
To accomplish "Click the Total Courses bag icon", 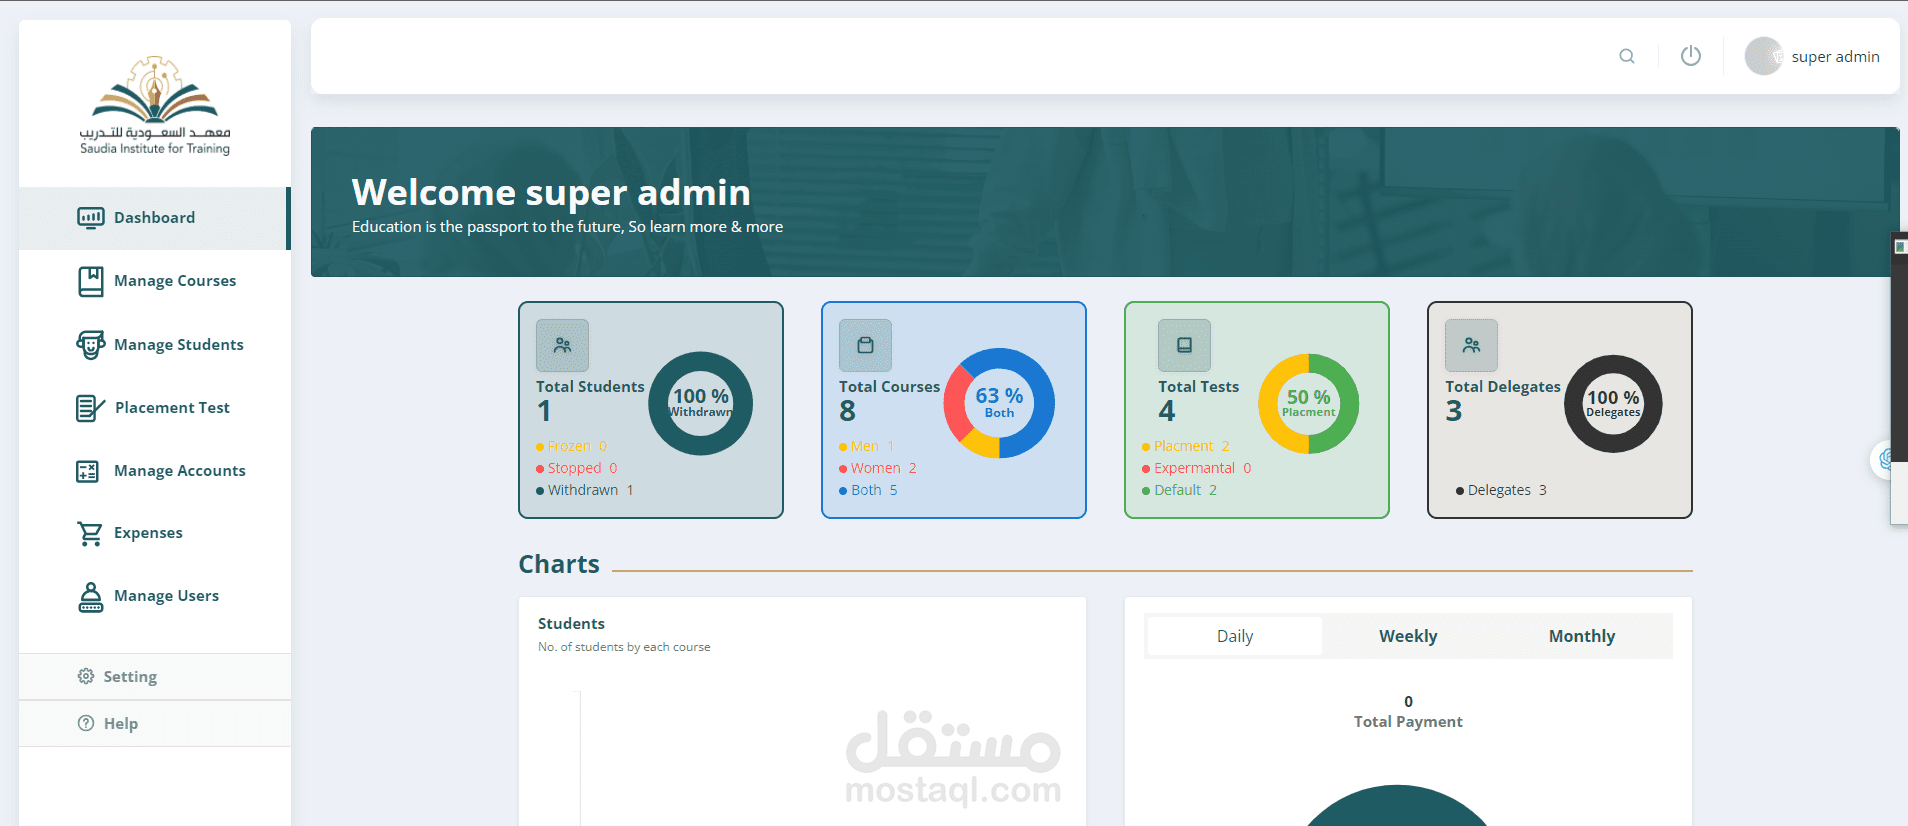I will pyautogui.click(x=865, y=345).
